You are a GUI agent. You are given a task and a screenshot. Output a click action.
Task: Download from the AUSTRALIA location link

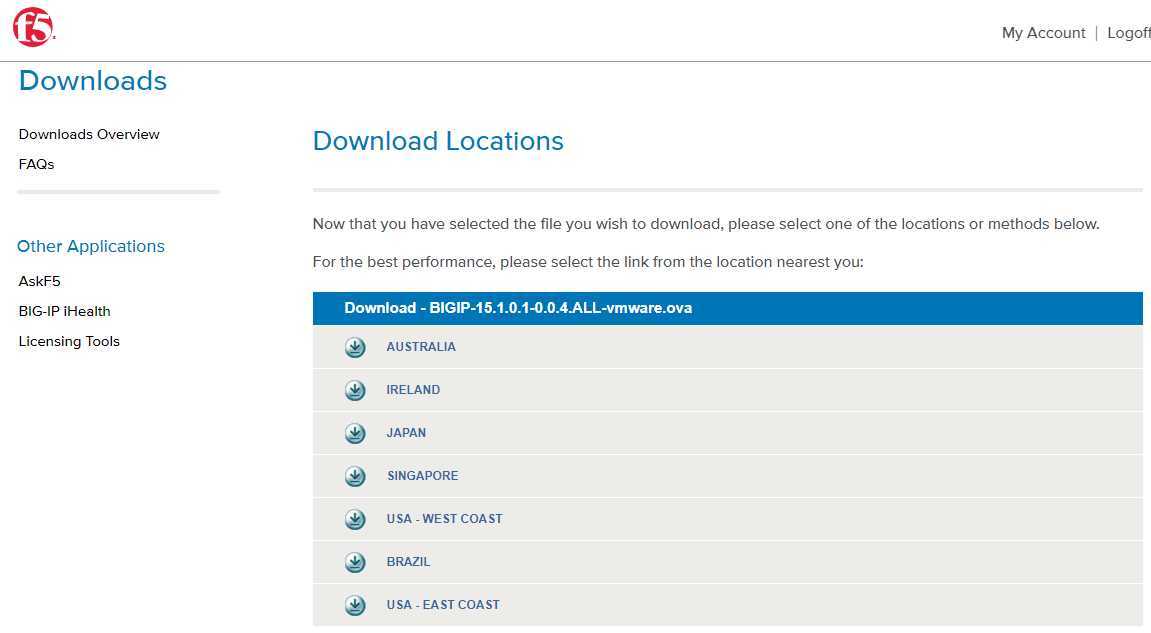(x=421, y=347)
